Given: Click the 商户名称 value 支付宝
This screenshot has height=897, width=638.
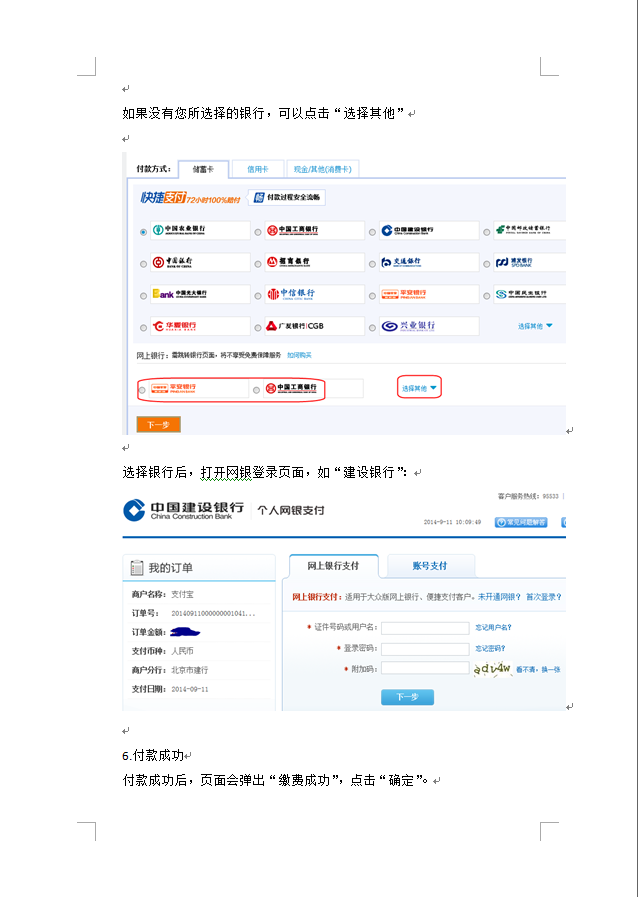Looking at the screenshot, I should click(x=183, y=594).
